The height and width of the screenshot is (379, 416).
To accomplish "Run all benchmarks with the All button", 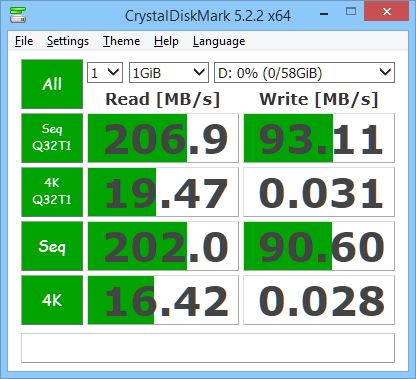I will 52,84.
